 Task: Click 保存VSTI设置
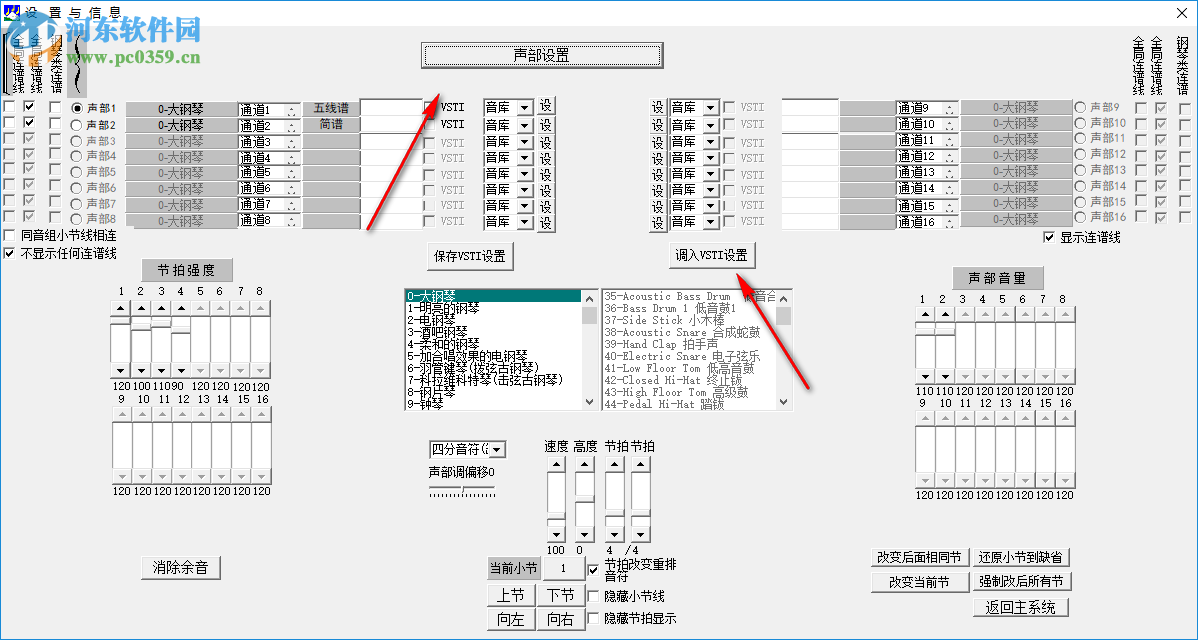point(470,257)
